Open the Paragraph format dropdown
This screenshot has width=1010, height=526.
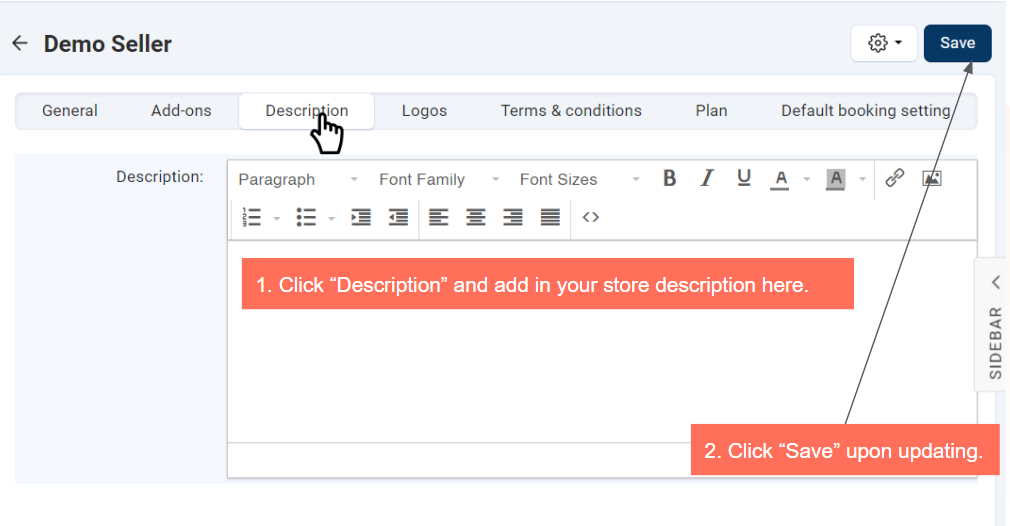[297, 179]
